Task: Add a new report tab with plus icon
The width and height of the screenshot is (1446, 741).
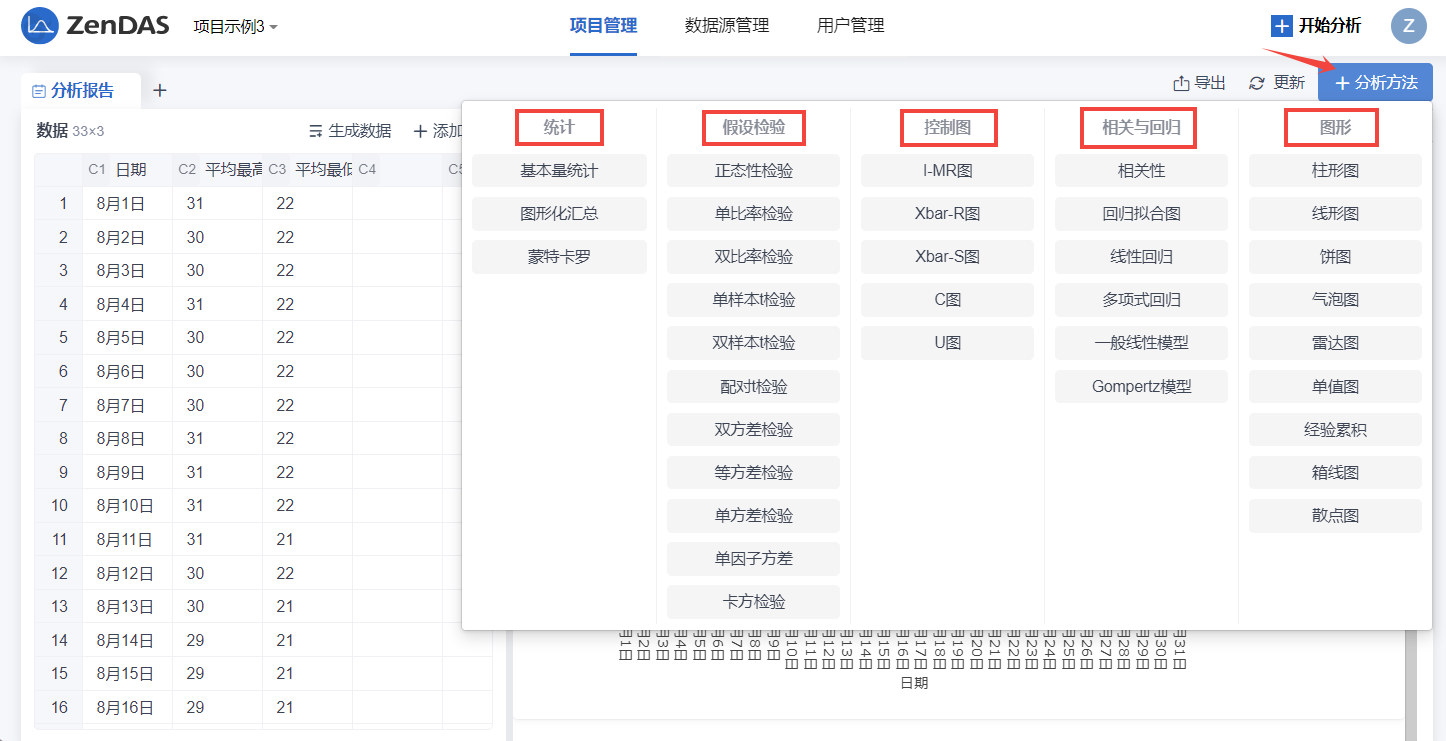Action: 159,90
